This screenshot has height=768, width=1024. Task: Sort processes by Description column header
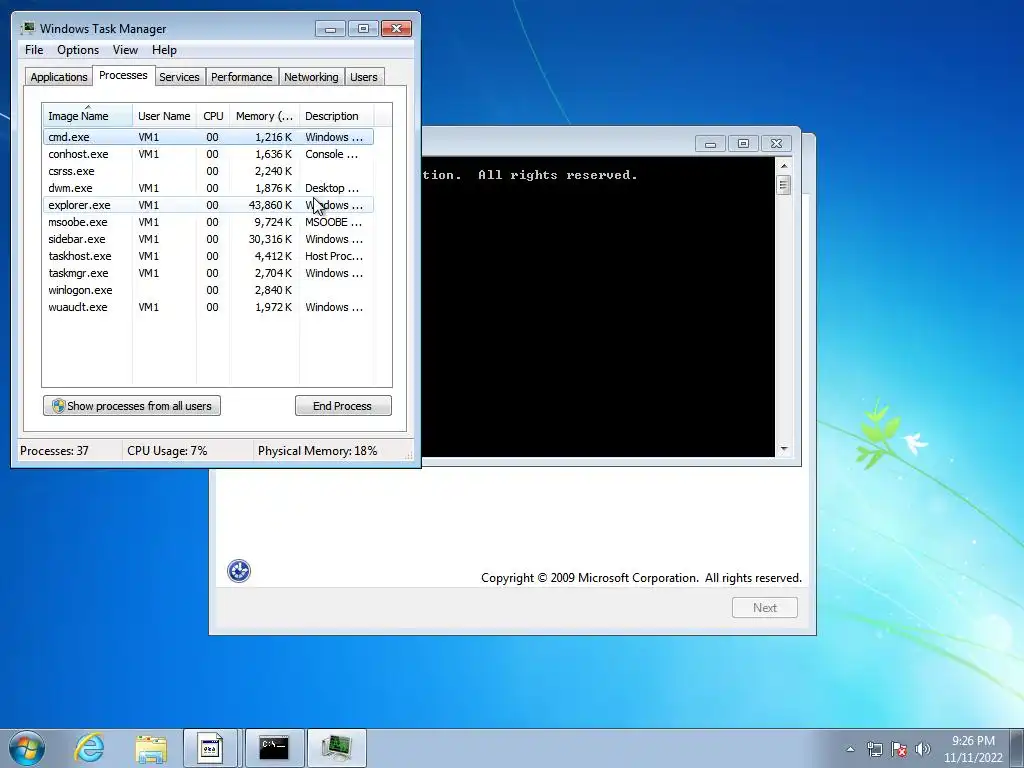tap(336, 116)
